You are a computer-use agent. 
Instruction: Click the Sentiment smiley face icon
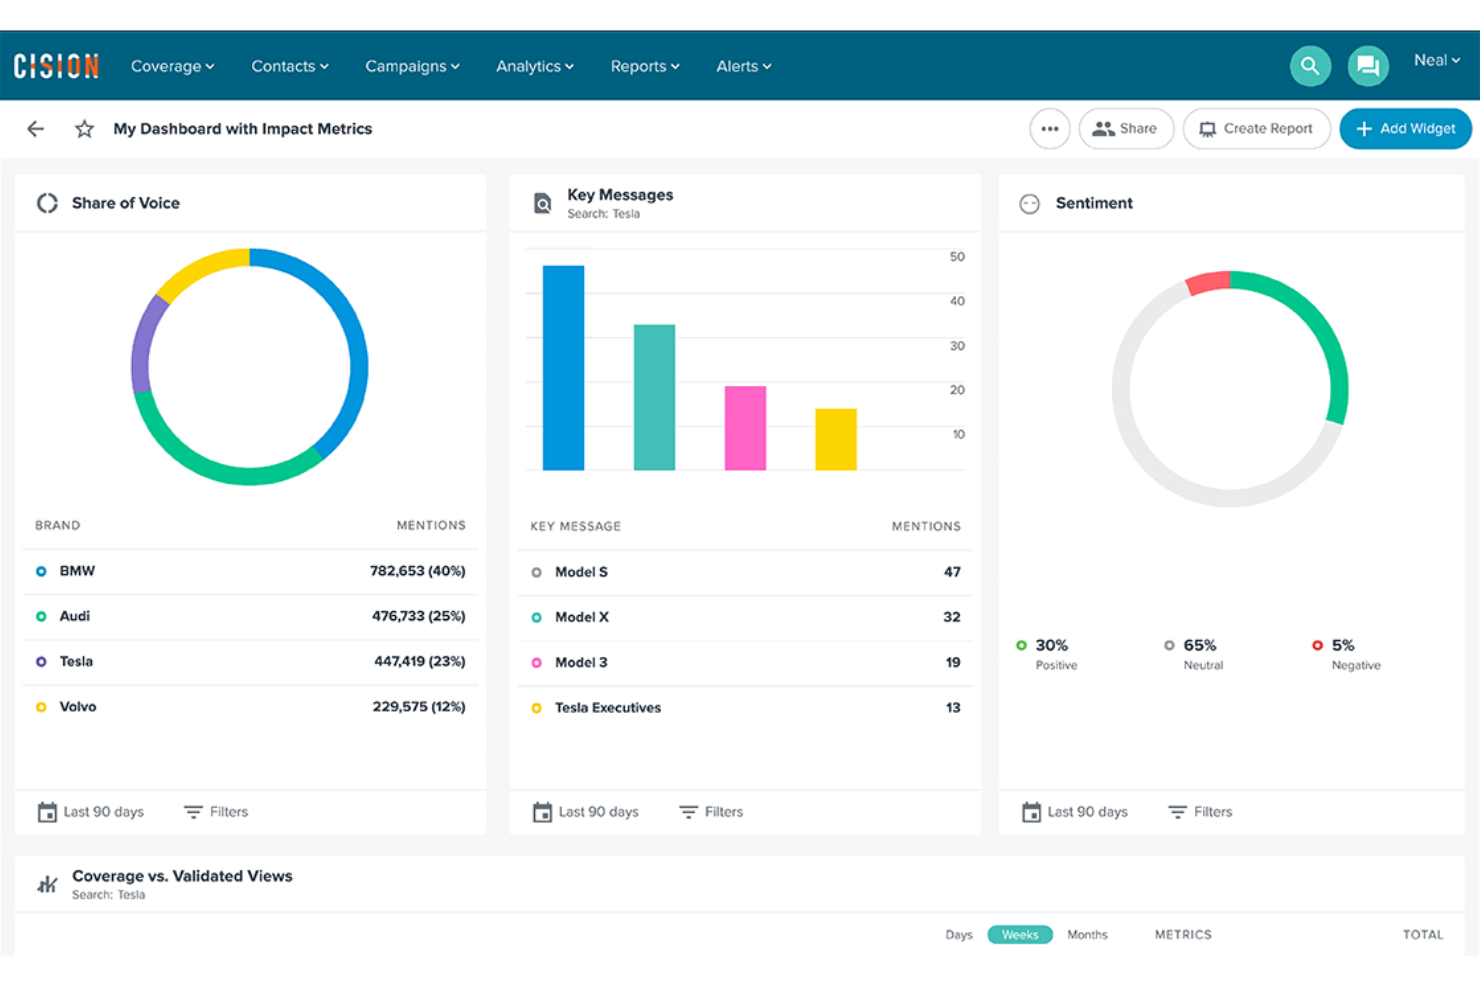[1029, 203]
